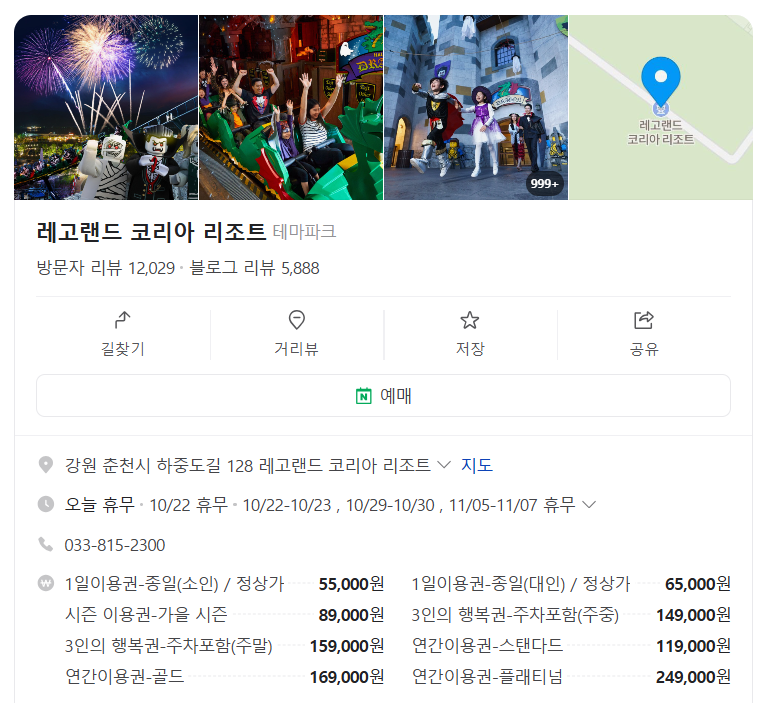This screenshot has width=773, height=703.
Task: Click the gray address location pin icon
Action: coord(46,465)
